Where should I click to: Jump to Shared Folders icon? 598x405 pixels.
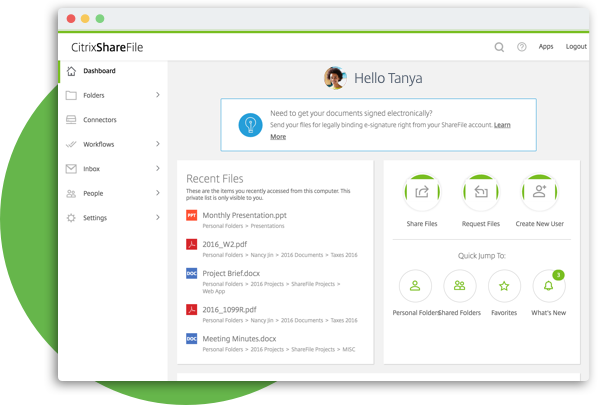tap(460, 286)
